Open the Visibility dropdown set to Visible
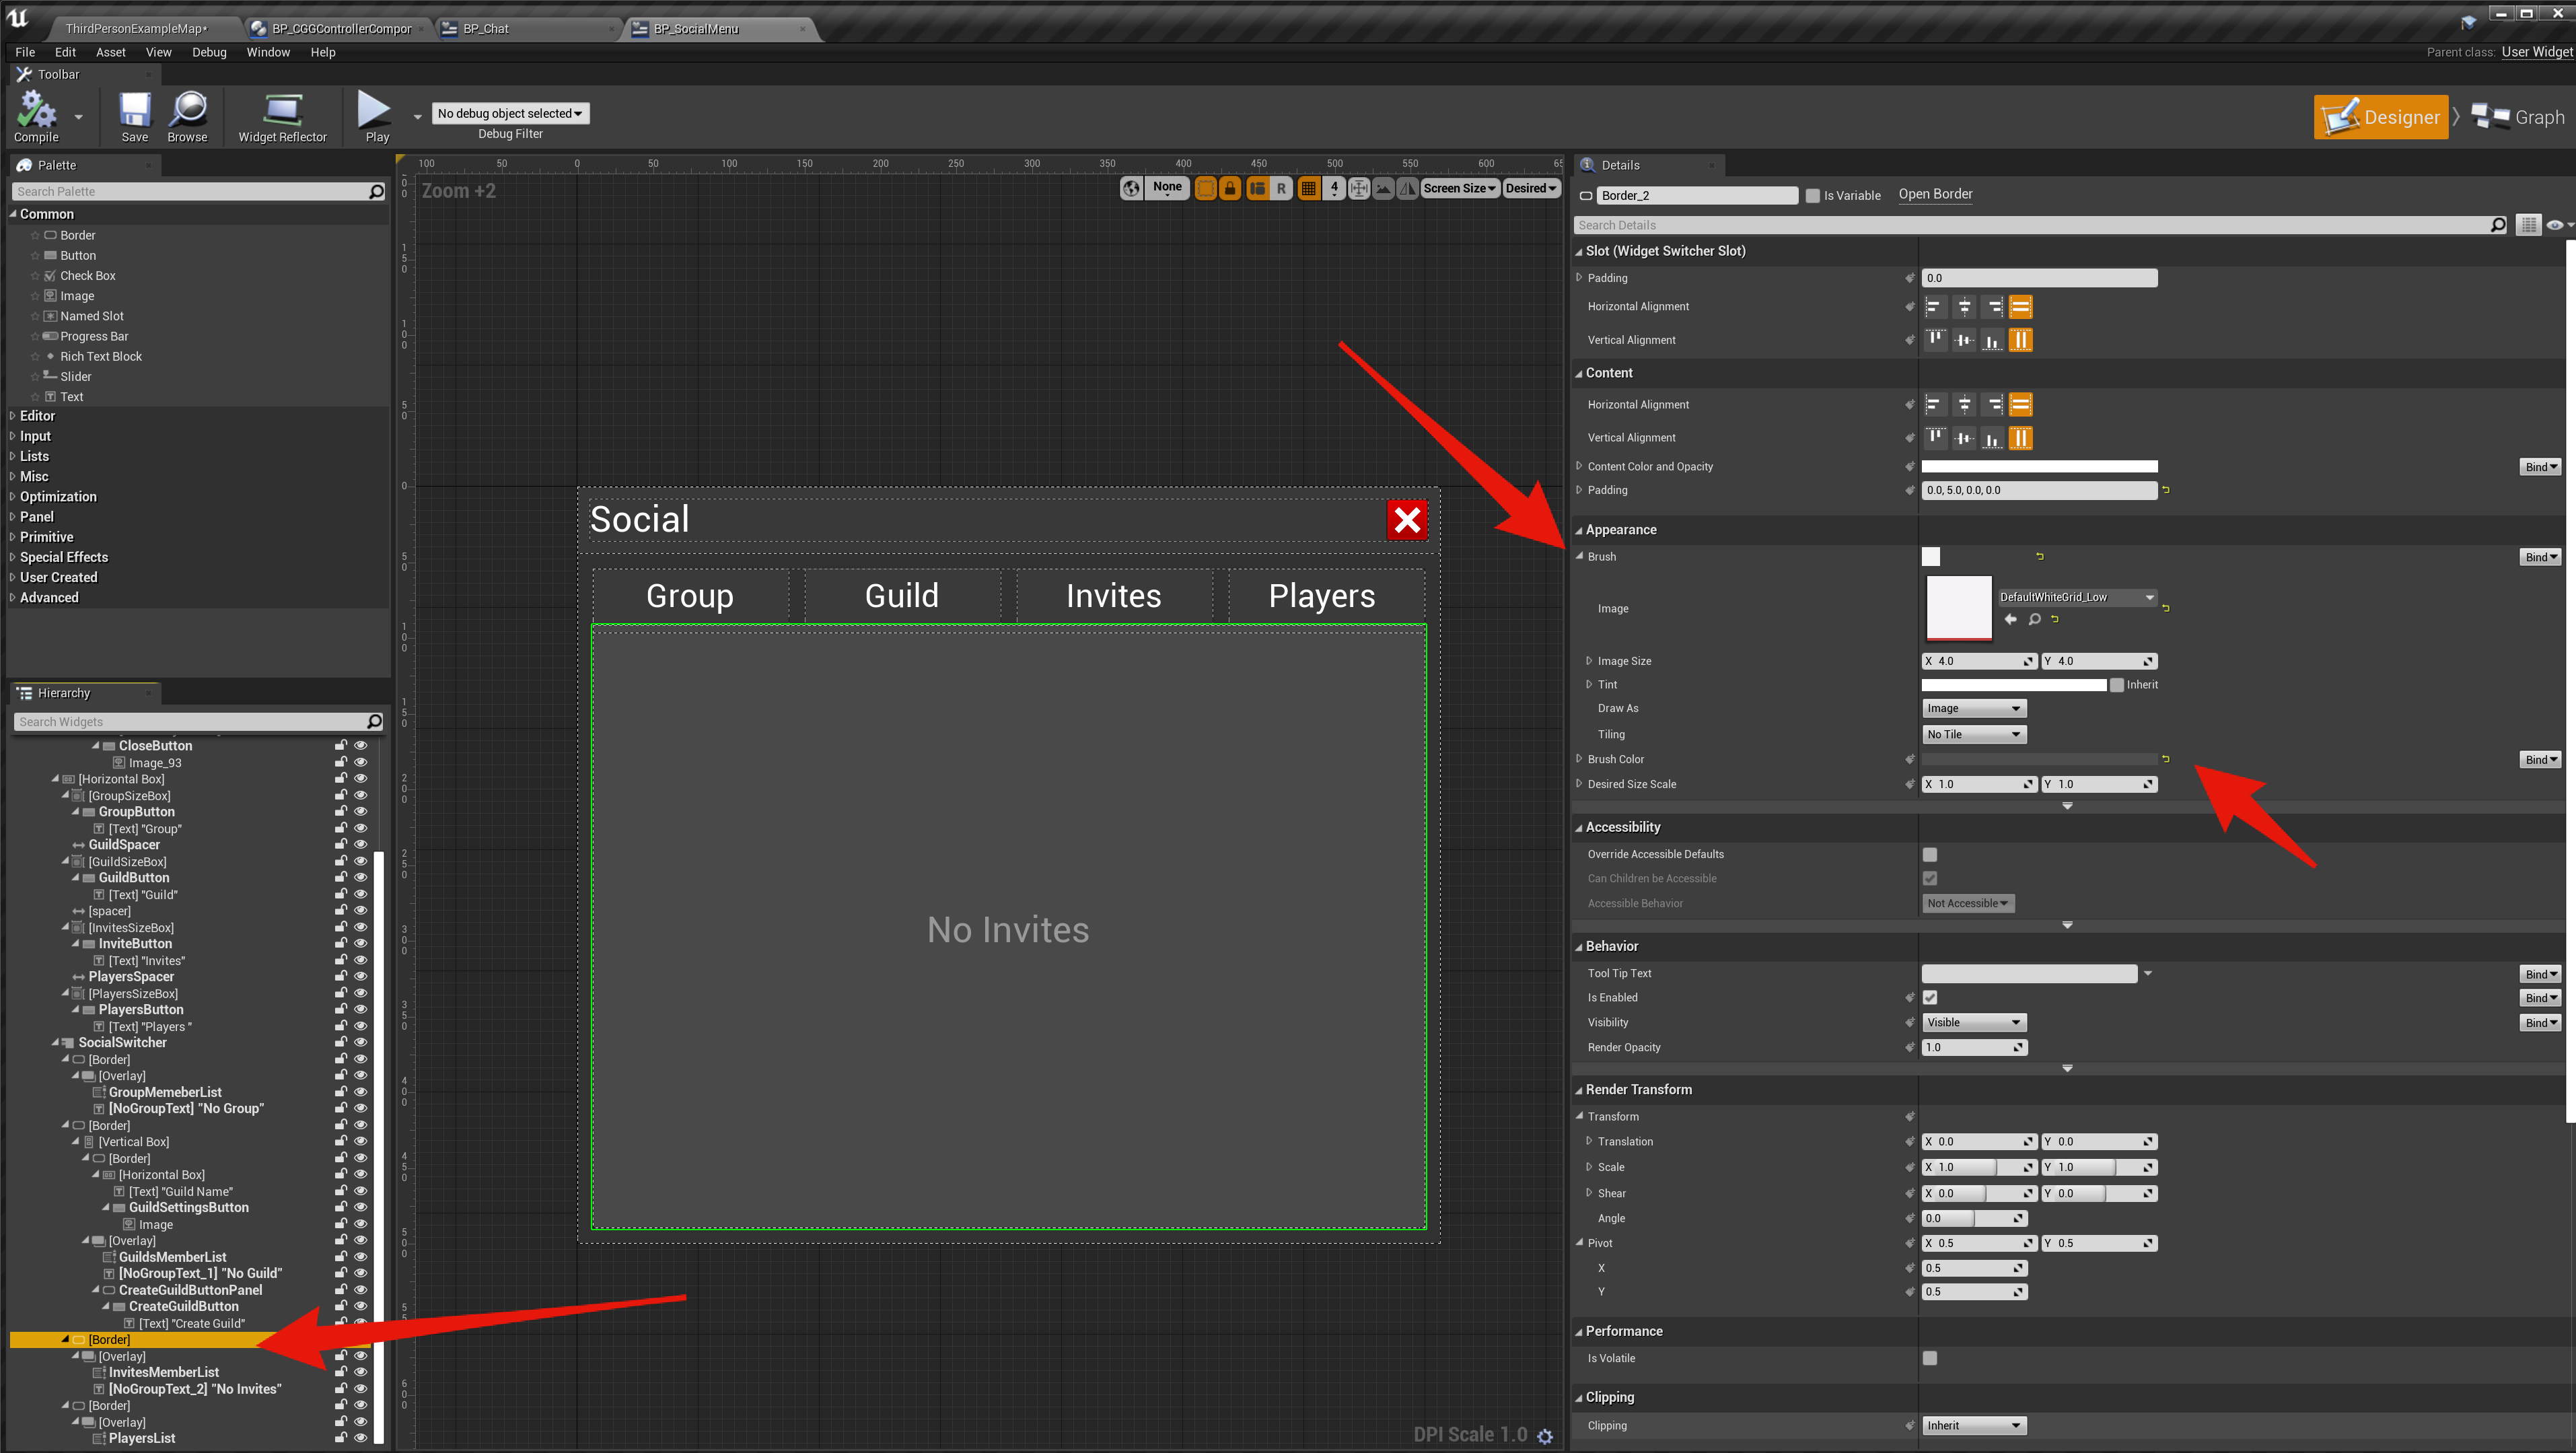The height and width of the screenshot is (1453, 2576). [1974, 1022]
